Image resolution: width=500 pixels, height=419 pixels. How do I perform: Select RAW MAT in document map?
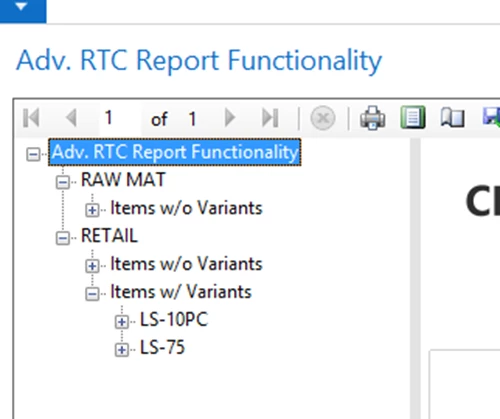123,180
